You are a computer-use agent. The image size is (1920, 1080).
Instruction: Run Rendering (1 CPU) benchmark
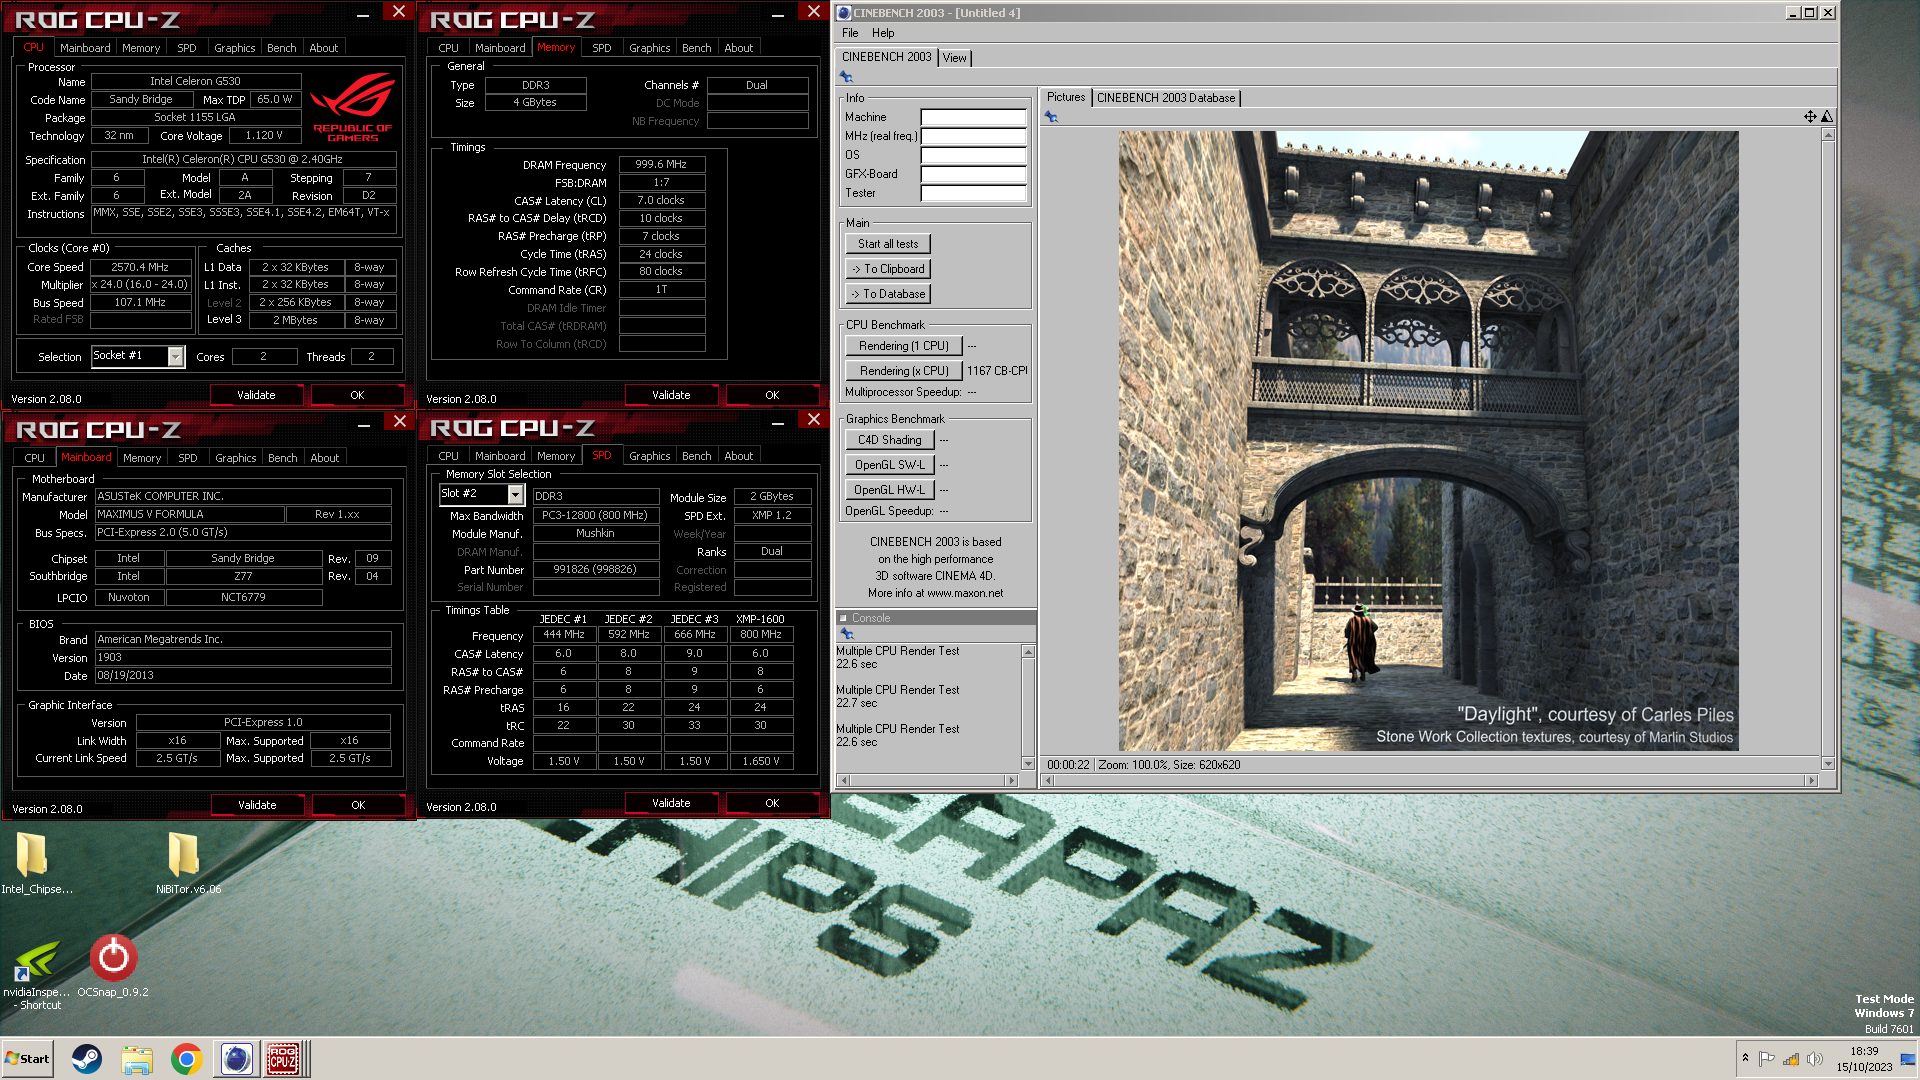point(903,346)
